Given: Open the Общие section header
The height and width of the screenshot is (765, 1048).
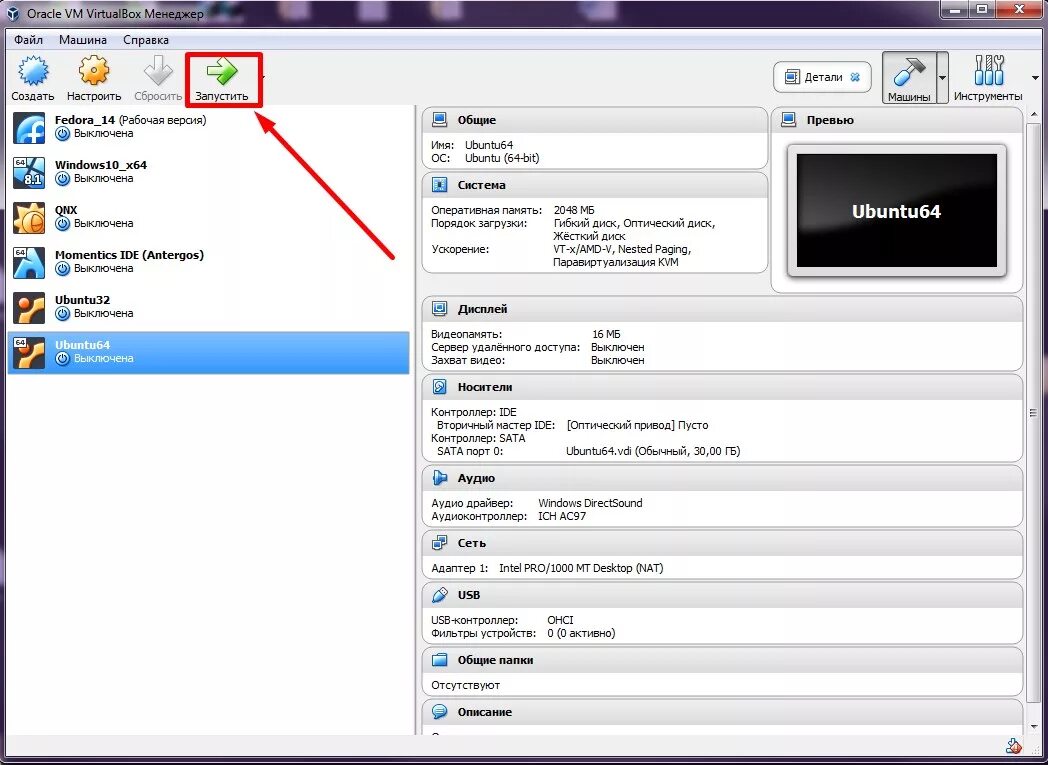Looking at the screenshot, I should [595, 120].
